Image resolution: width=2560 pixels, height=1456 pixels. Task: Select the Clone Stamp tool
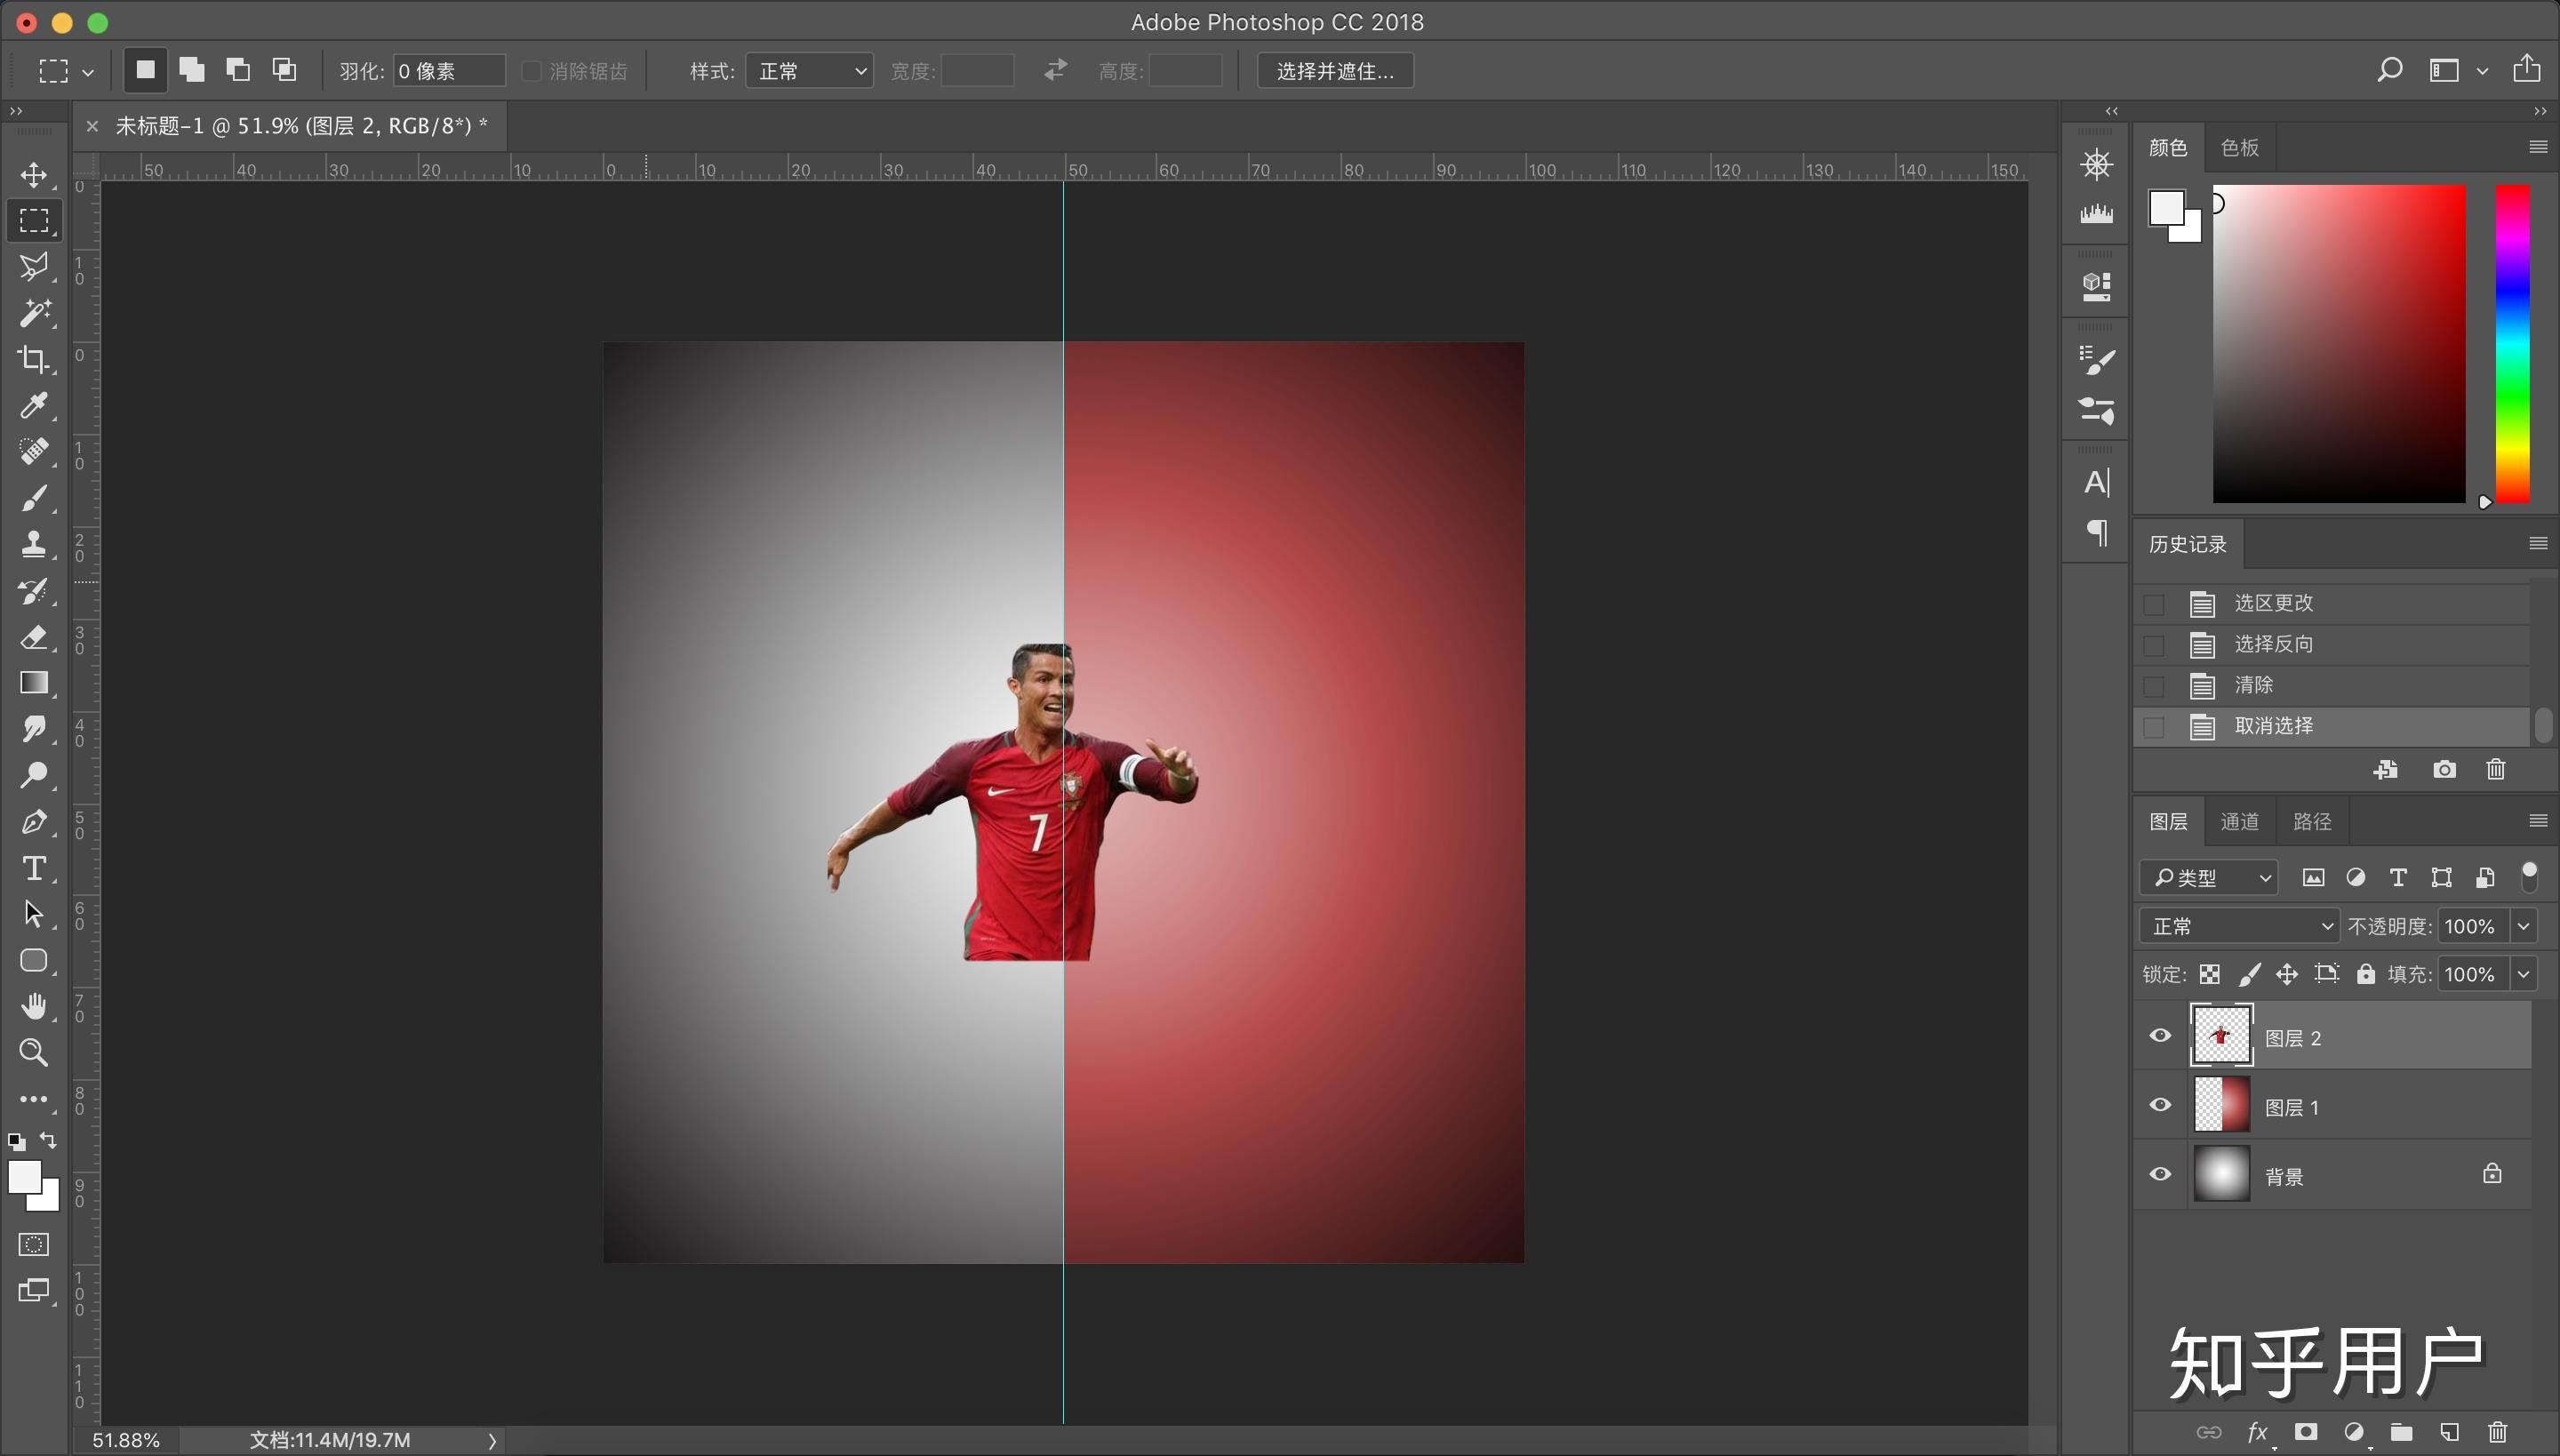(34, 543)
